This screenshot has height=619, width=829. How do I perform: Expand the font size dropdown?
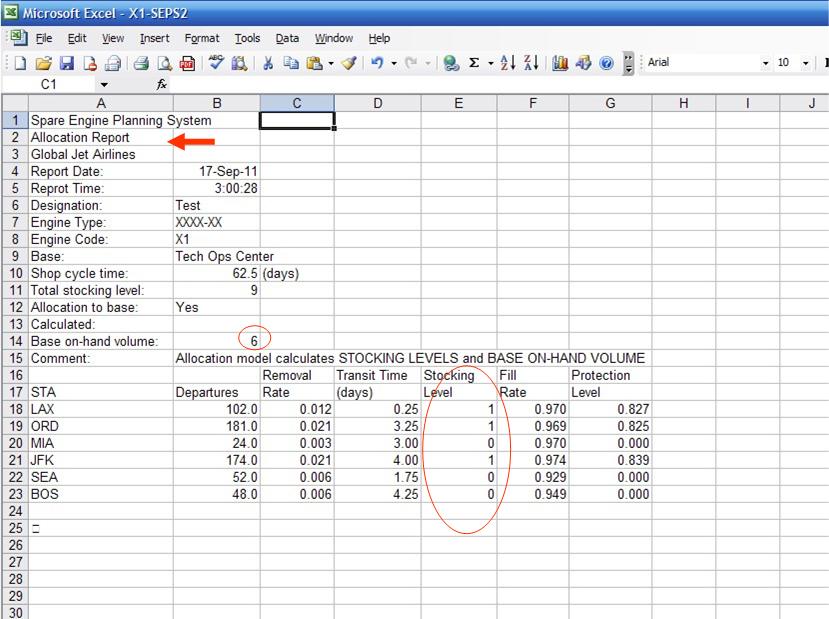(x=806, y=63)
